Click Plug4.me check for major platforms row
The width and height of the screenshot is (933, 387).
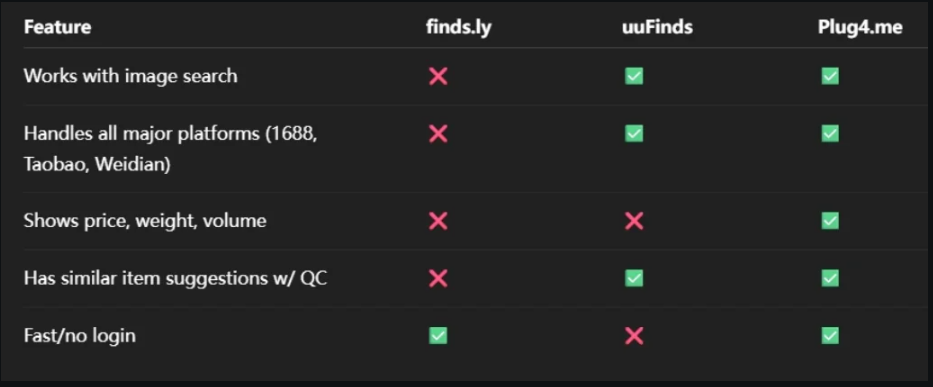(x=830, y=133)
